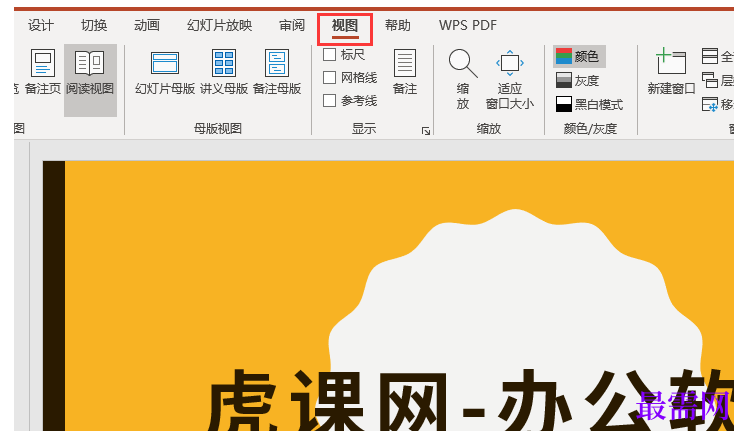Click the slide title text 虎课网-办公软
Image resolution: width=748 pixels, height=437 pixels.
point(470,401)
